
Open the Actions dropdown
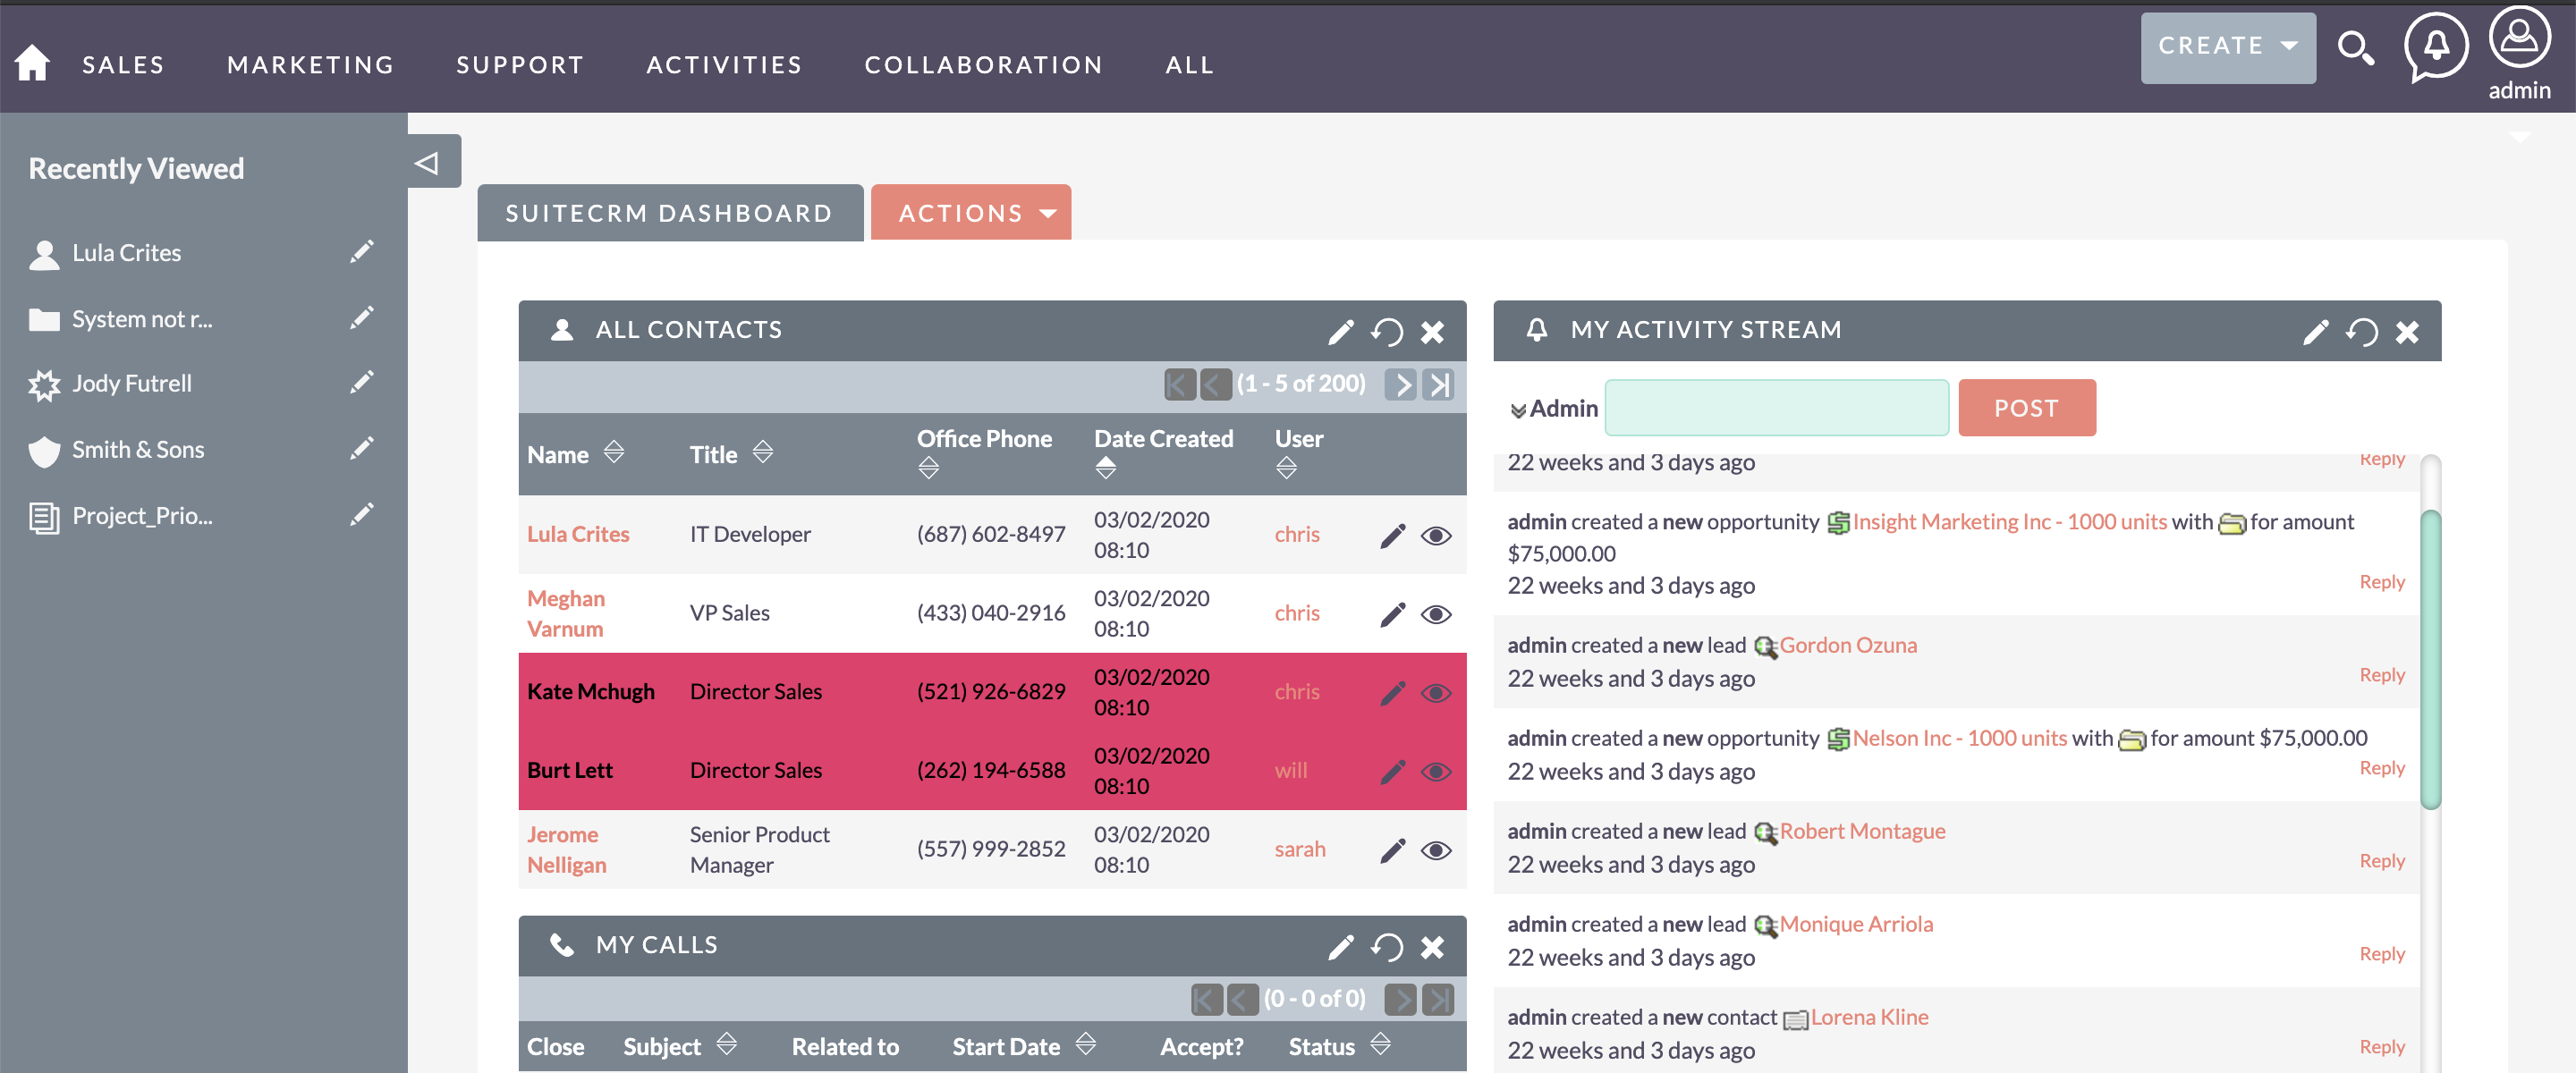[970, 212]
